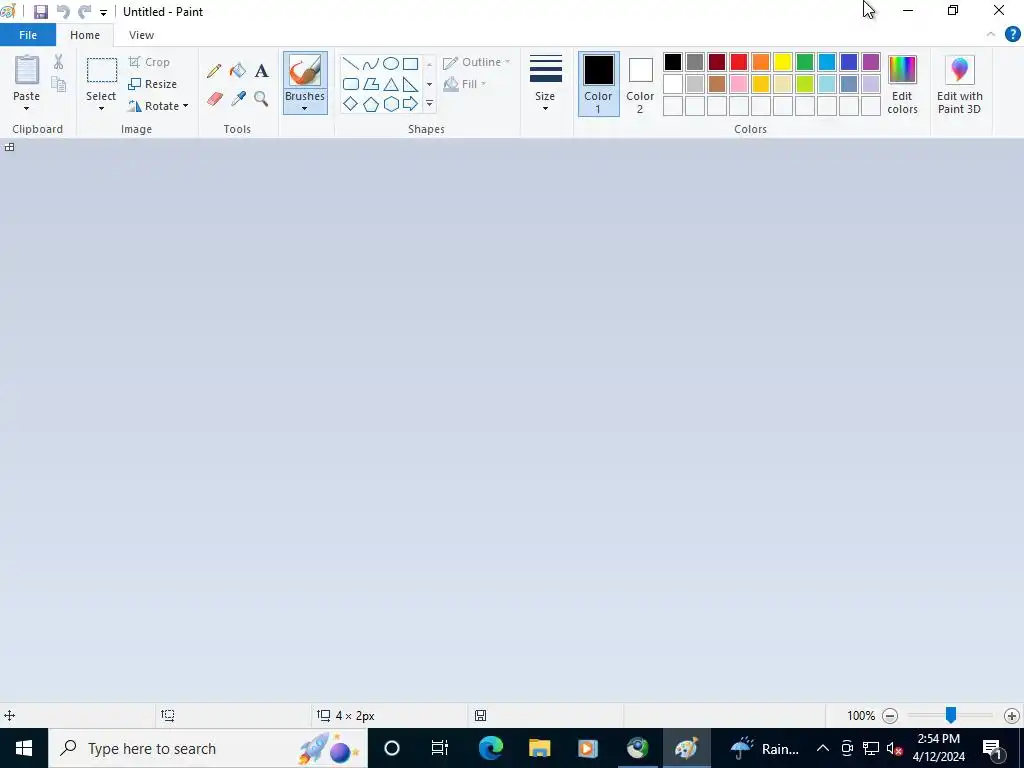
Task: Activate Color 1 foreground selector
Action: point(598,84)
